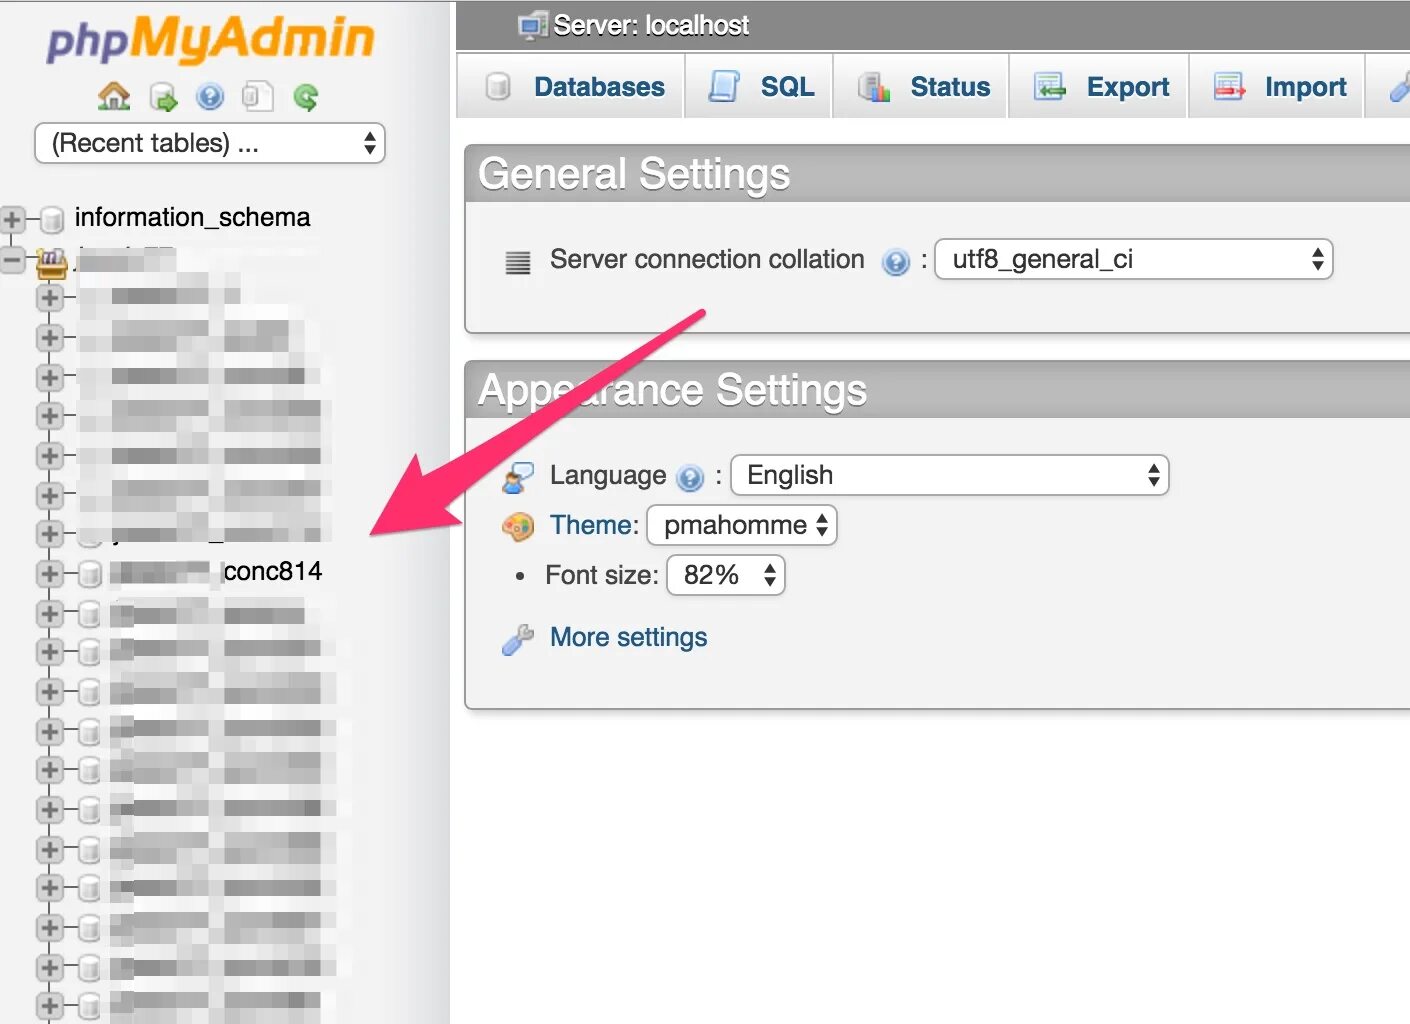Image resolution: width=1410 pixels, height=1024 pixels.
Task: Collapse the expanded database group node
Action: 13,261
